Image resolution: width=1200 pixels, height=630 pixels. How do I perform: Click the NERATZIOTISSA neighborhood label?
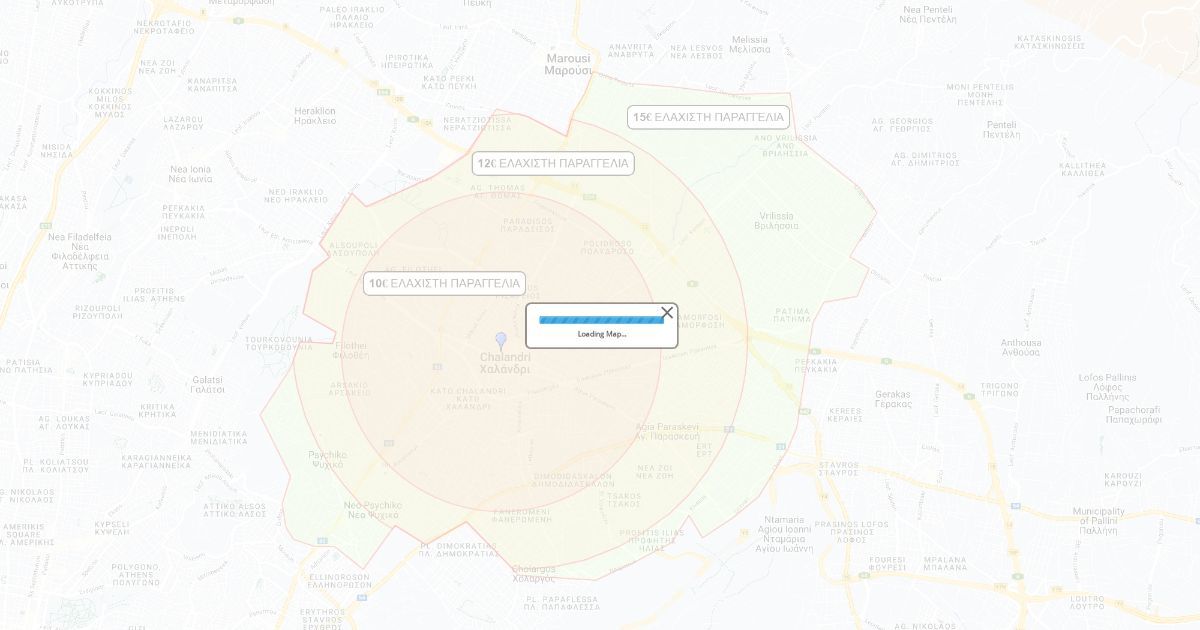[477, 124]
